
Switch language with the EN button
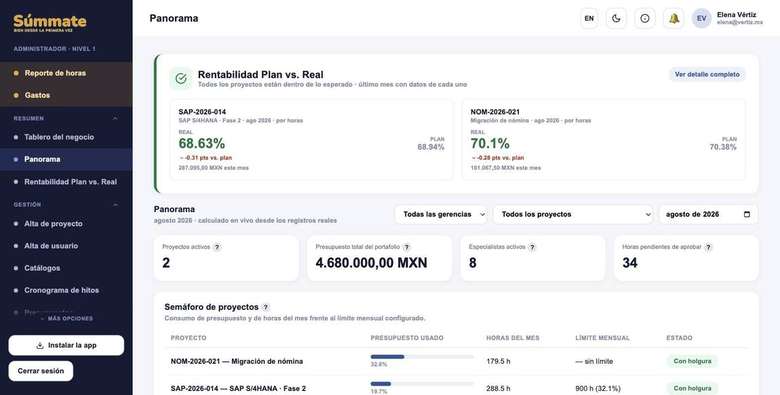coord(589,18)
